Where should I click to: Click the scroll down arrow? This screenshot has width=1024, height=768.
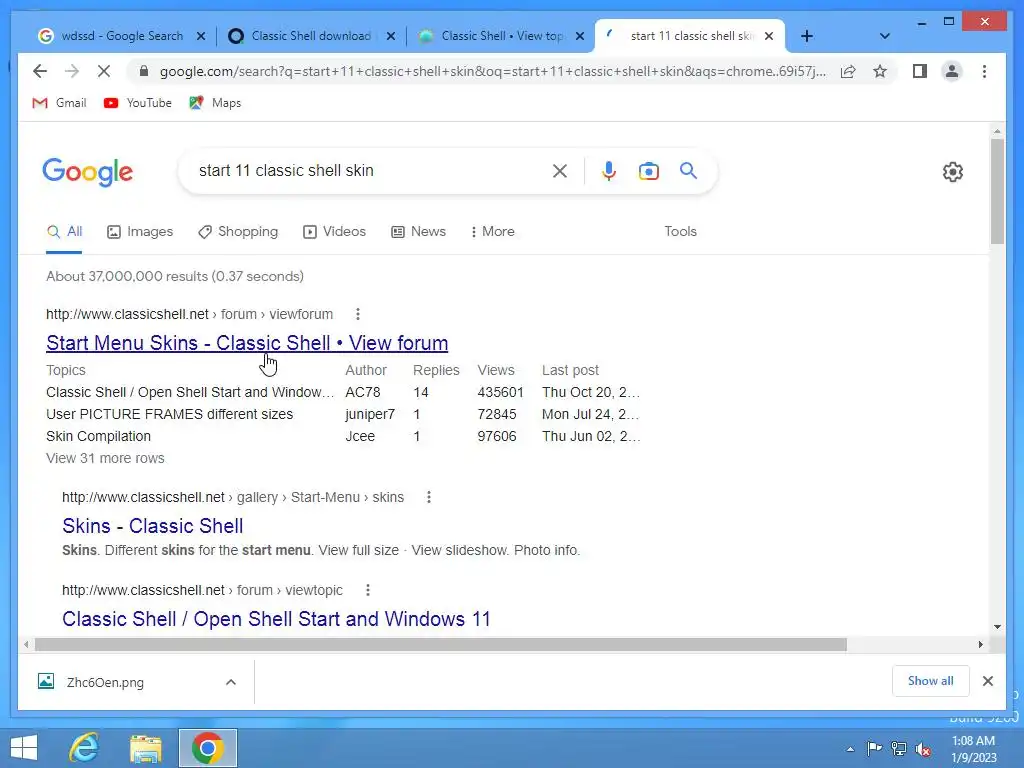[x=997, y=626]
